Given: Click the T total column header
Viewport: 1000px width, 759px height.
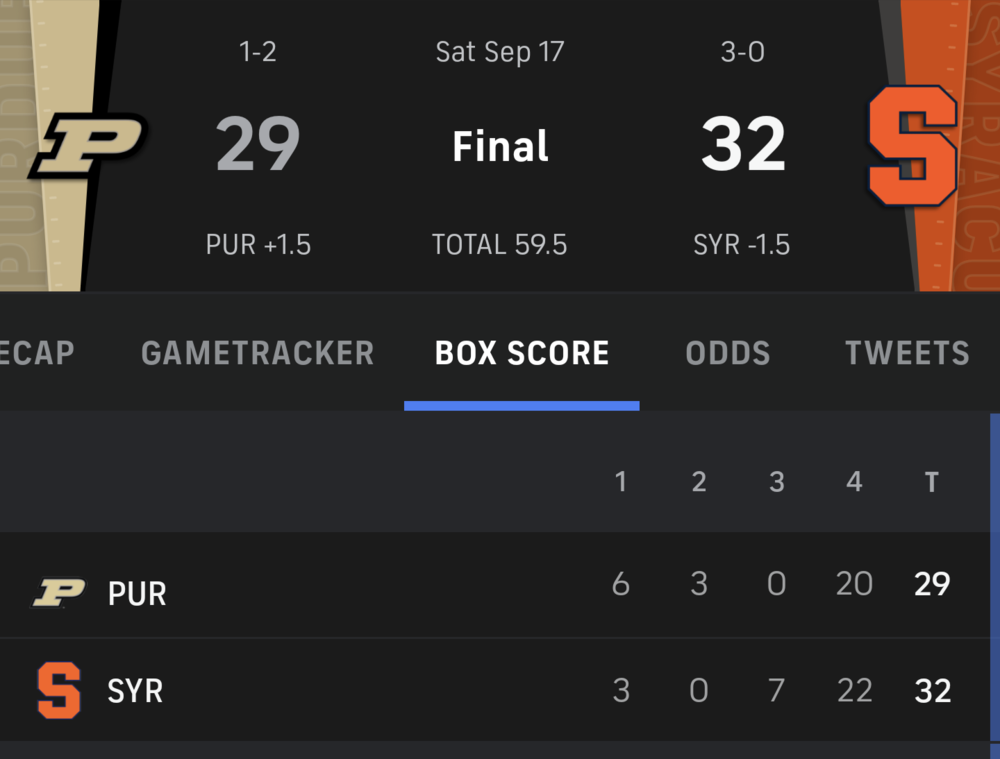Looking at the screenshot, I should [x=932, y=483].
